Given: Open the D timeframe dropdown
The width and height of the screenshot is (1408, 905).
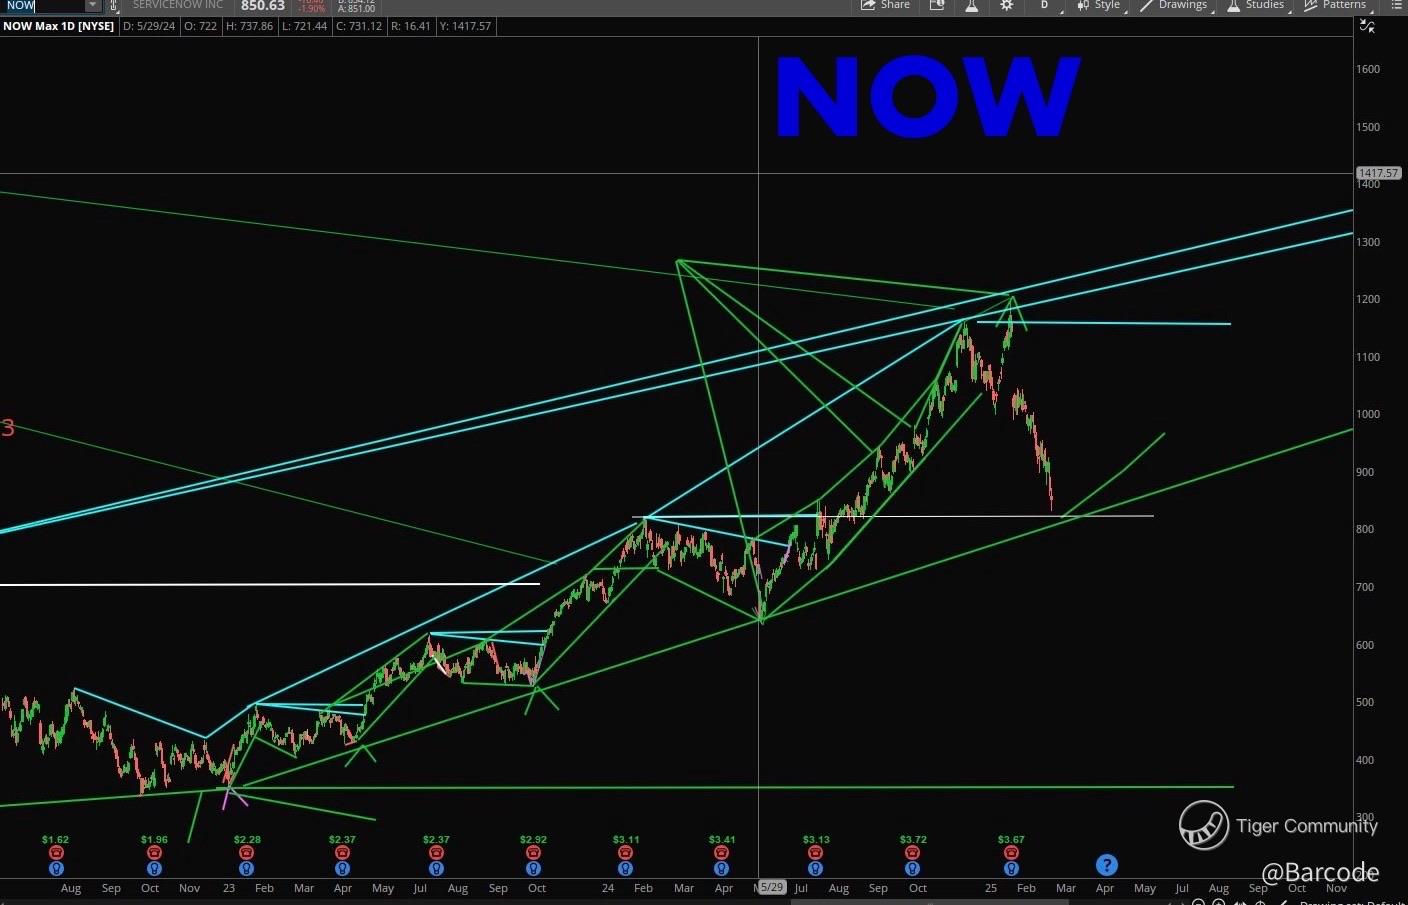Looking at the screenshot, I should coord(1045,5).
